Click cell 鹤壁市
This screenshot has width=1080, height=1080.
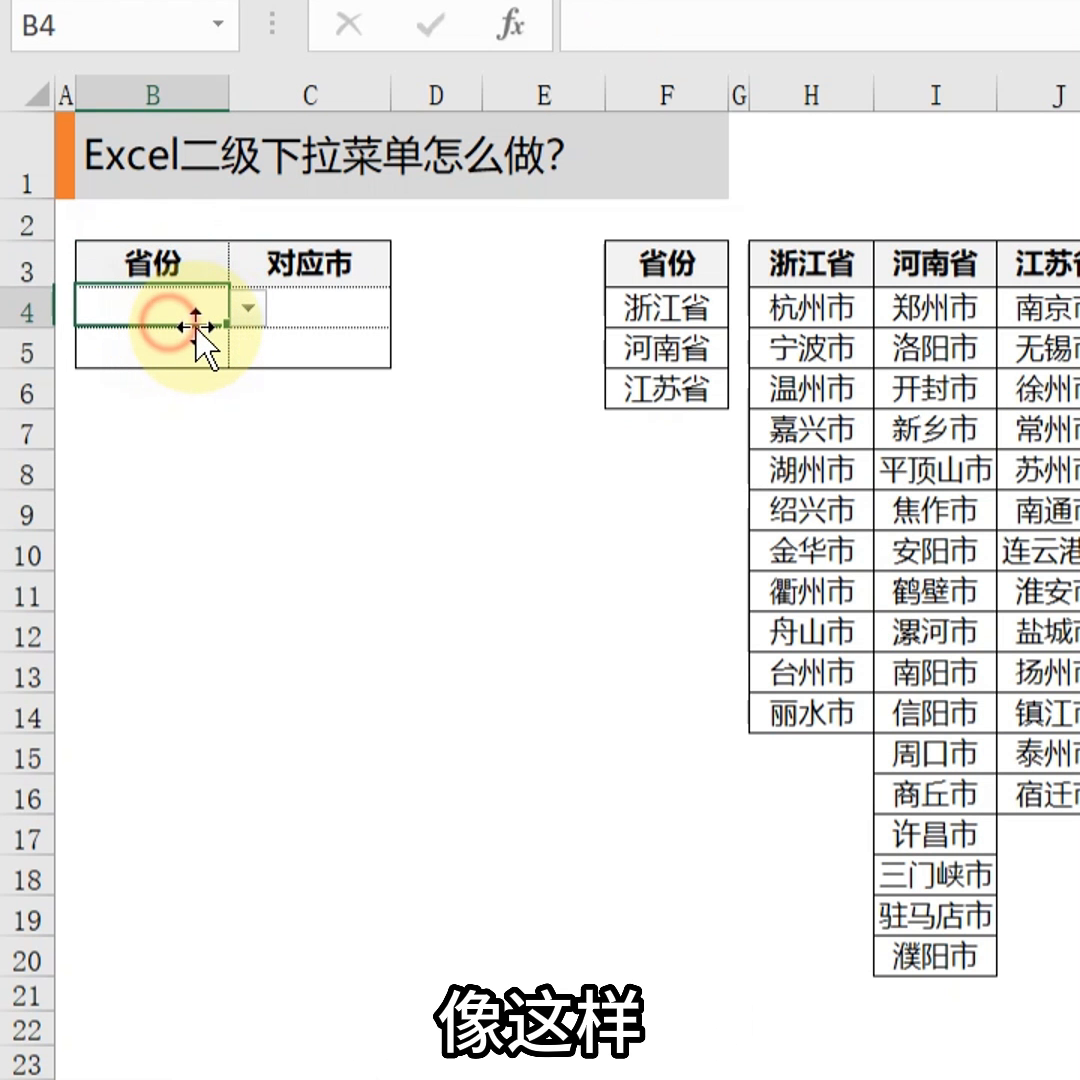935,591
